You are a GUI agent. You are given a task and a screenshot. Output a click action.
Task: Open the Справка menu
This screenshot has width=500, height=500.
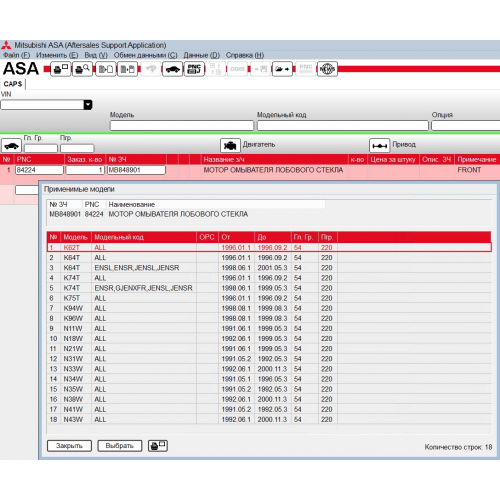point(245,55)
